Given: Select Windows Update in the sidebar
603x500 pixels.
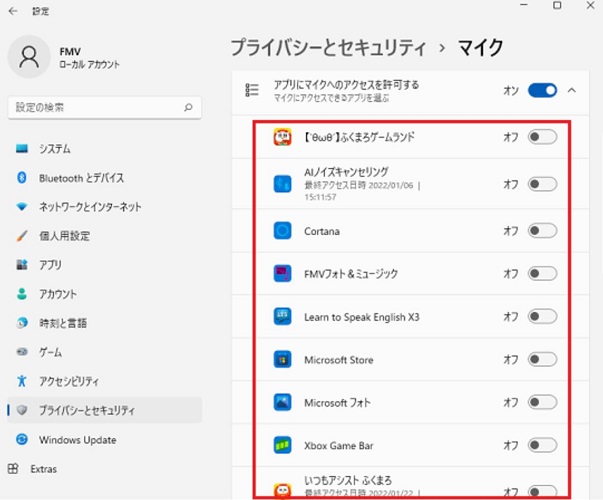Looking at the screenshot, I should coord(105,440).
